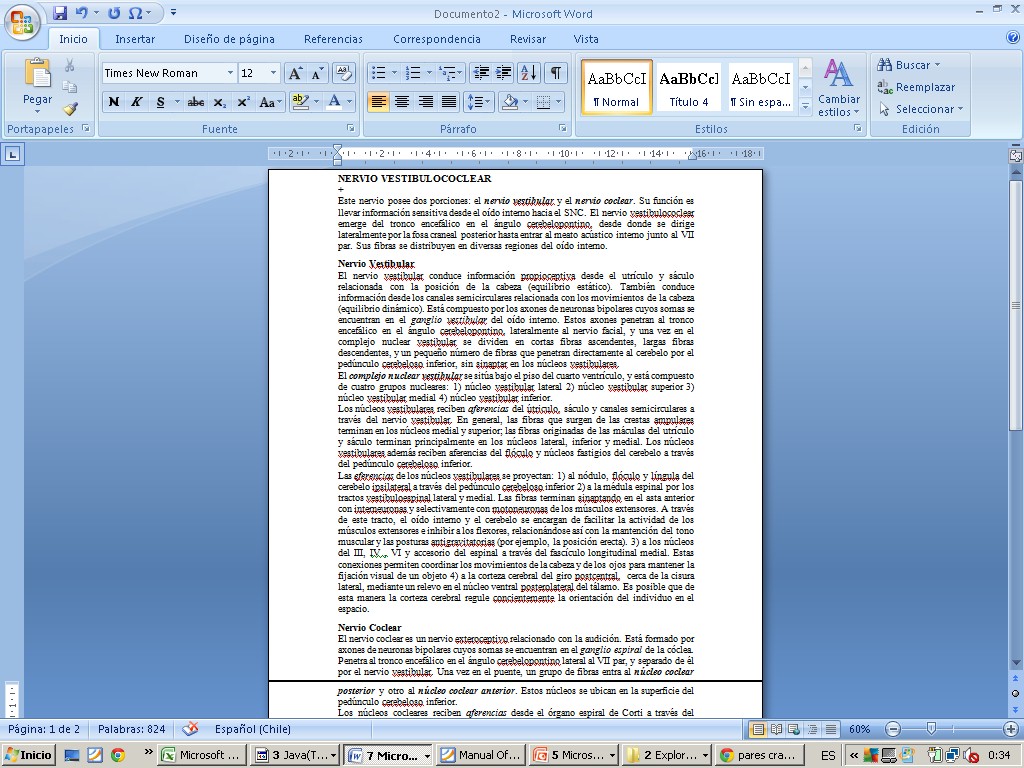1024x768 pixels.
Task: Click the Clear Formatting eraser icon
Action: click(344, 73)
